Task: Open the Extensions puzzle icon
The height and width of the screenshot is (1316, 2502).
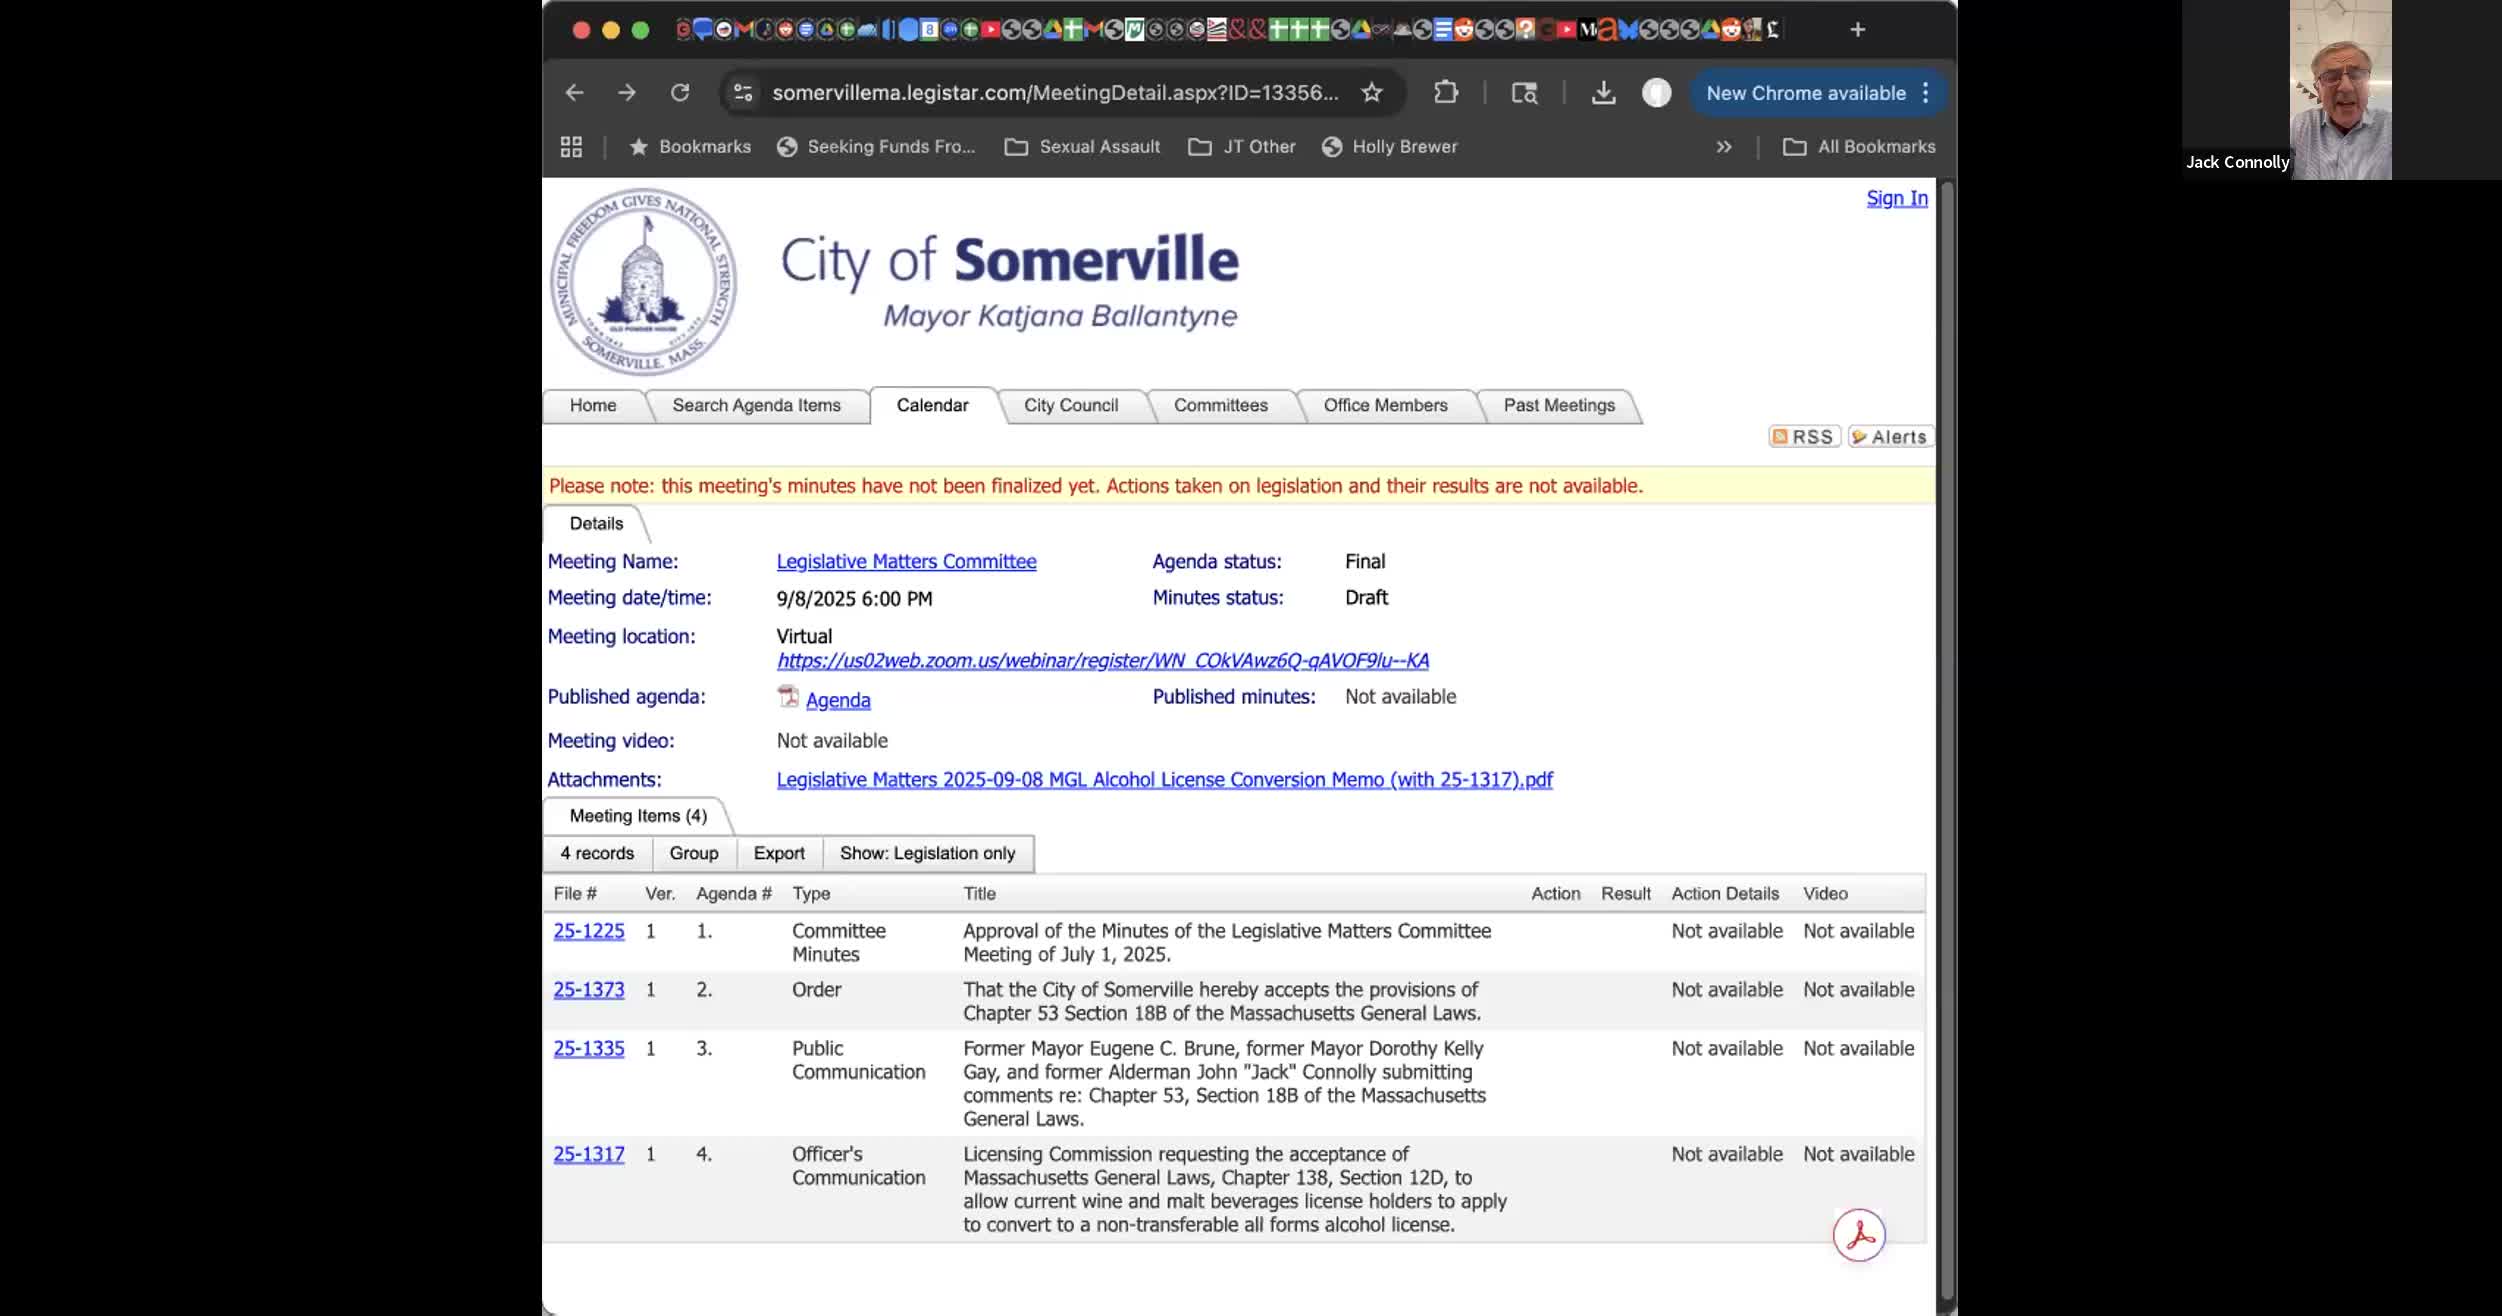Action: pos(1446,93)
